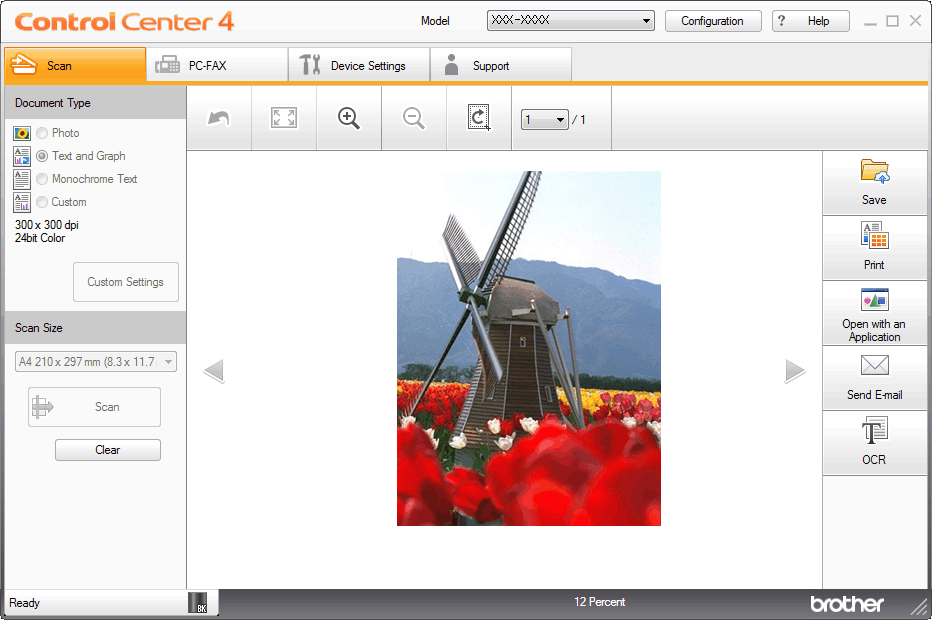Image resolution: width=932 pixels, height=620 pixels.
Task: Go to previous page with left arrow
Action: click(213, 371)
